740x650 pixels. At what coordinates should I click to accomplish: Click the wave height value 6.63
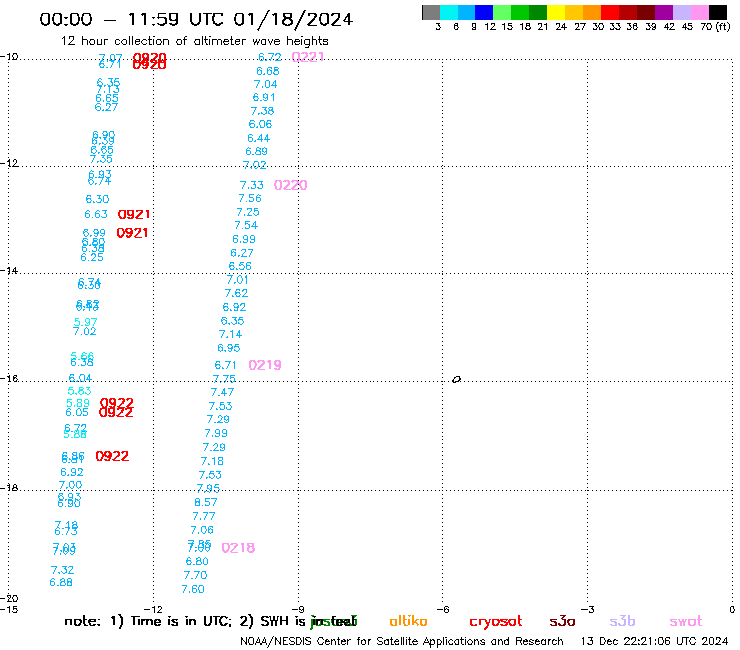click(96, 214)
